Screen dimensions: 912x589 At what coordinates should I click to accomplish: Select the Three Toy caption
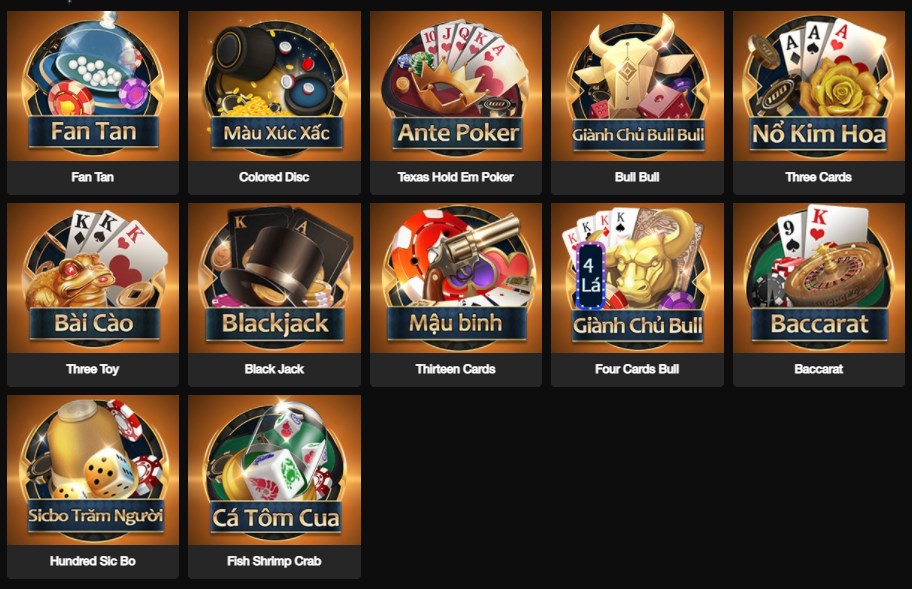pyautogui.click(x=92, y=369)
